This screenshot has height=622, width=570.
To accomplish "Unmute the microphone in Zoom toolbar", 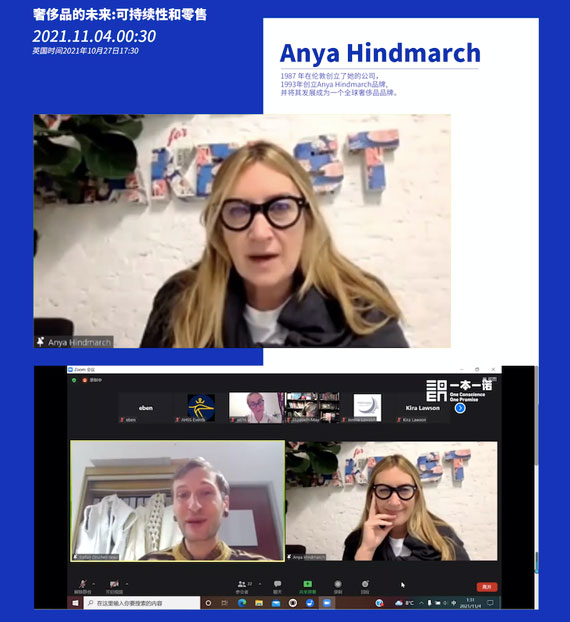I will (x=83, y=584).
